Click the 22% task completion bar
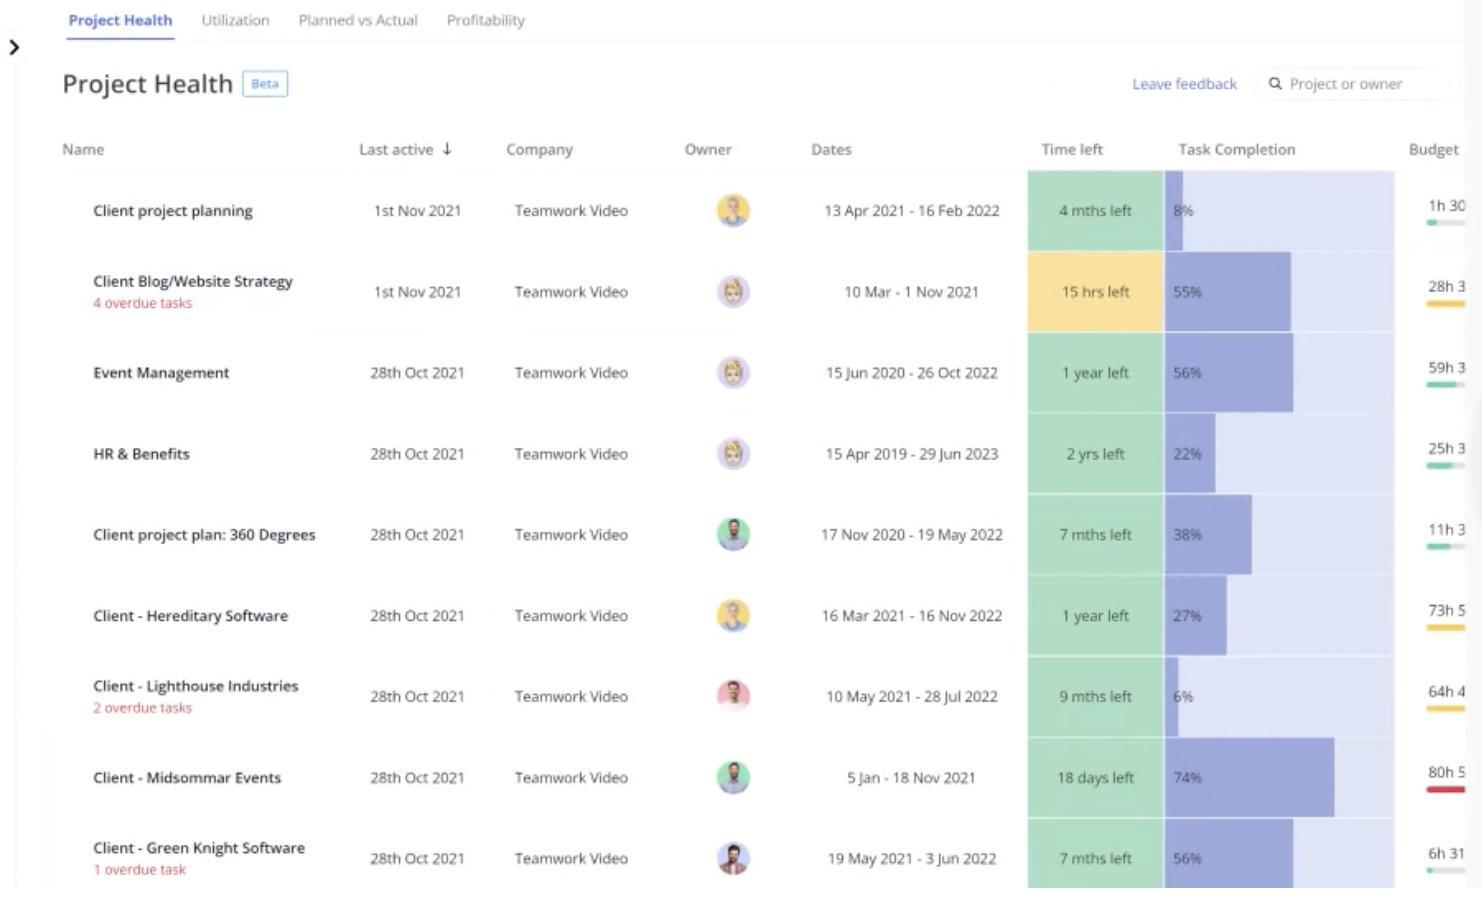 tap(1190, 454)
